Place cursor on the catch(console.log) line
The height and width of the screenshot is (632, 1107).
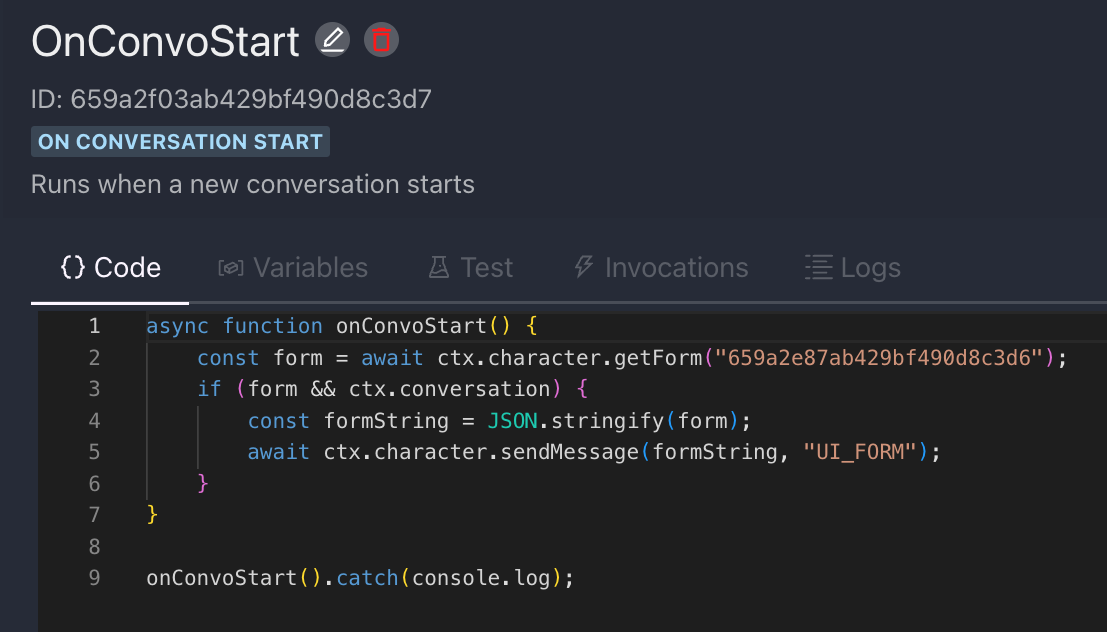pyautogui.click(x=360, y=578)
